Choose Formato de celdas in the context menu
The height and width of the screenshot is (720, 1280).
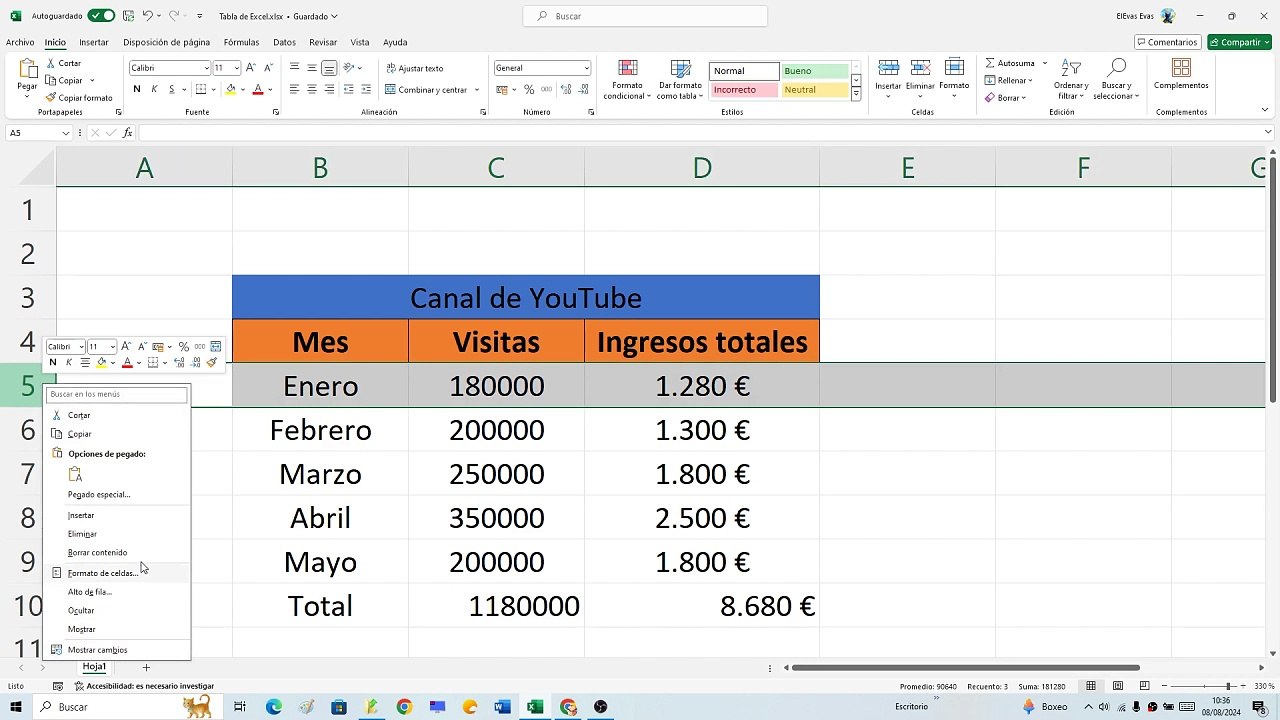117,573
